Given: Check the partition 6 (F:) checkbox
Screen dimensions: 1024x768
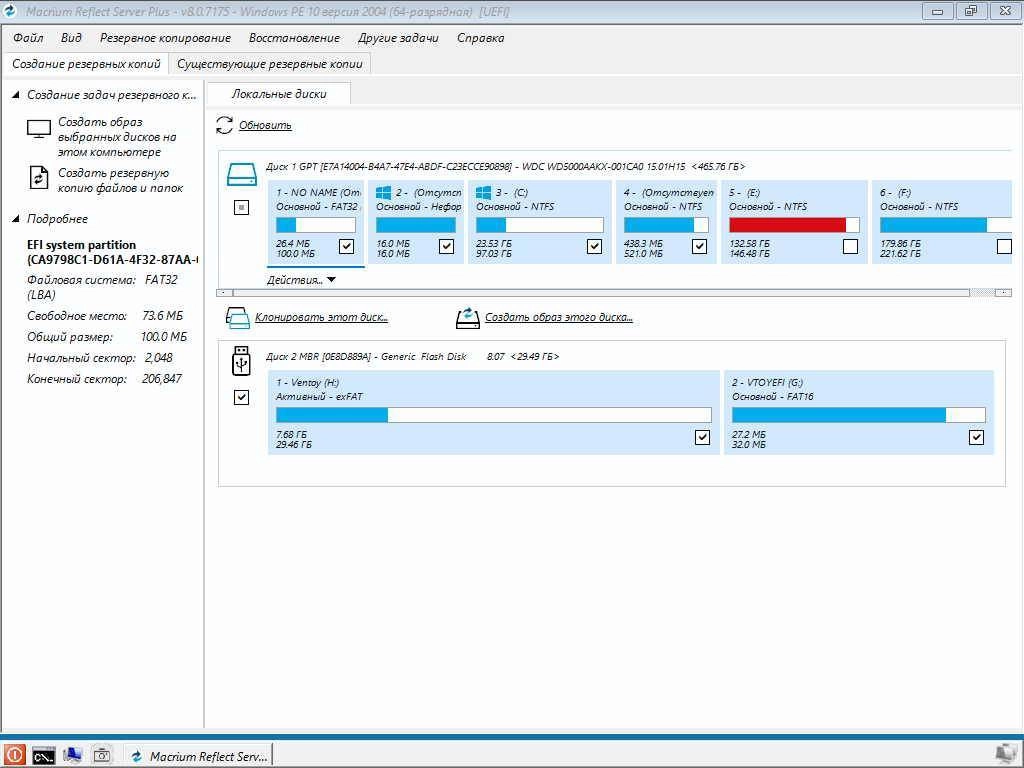Looking at the screenshot, I should point(1004,246).
